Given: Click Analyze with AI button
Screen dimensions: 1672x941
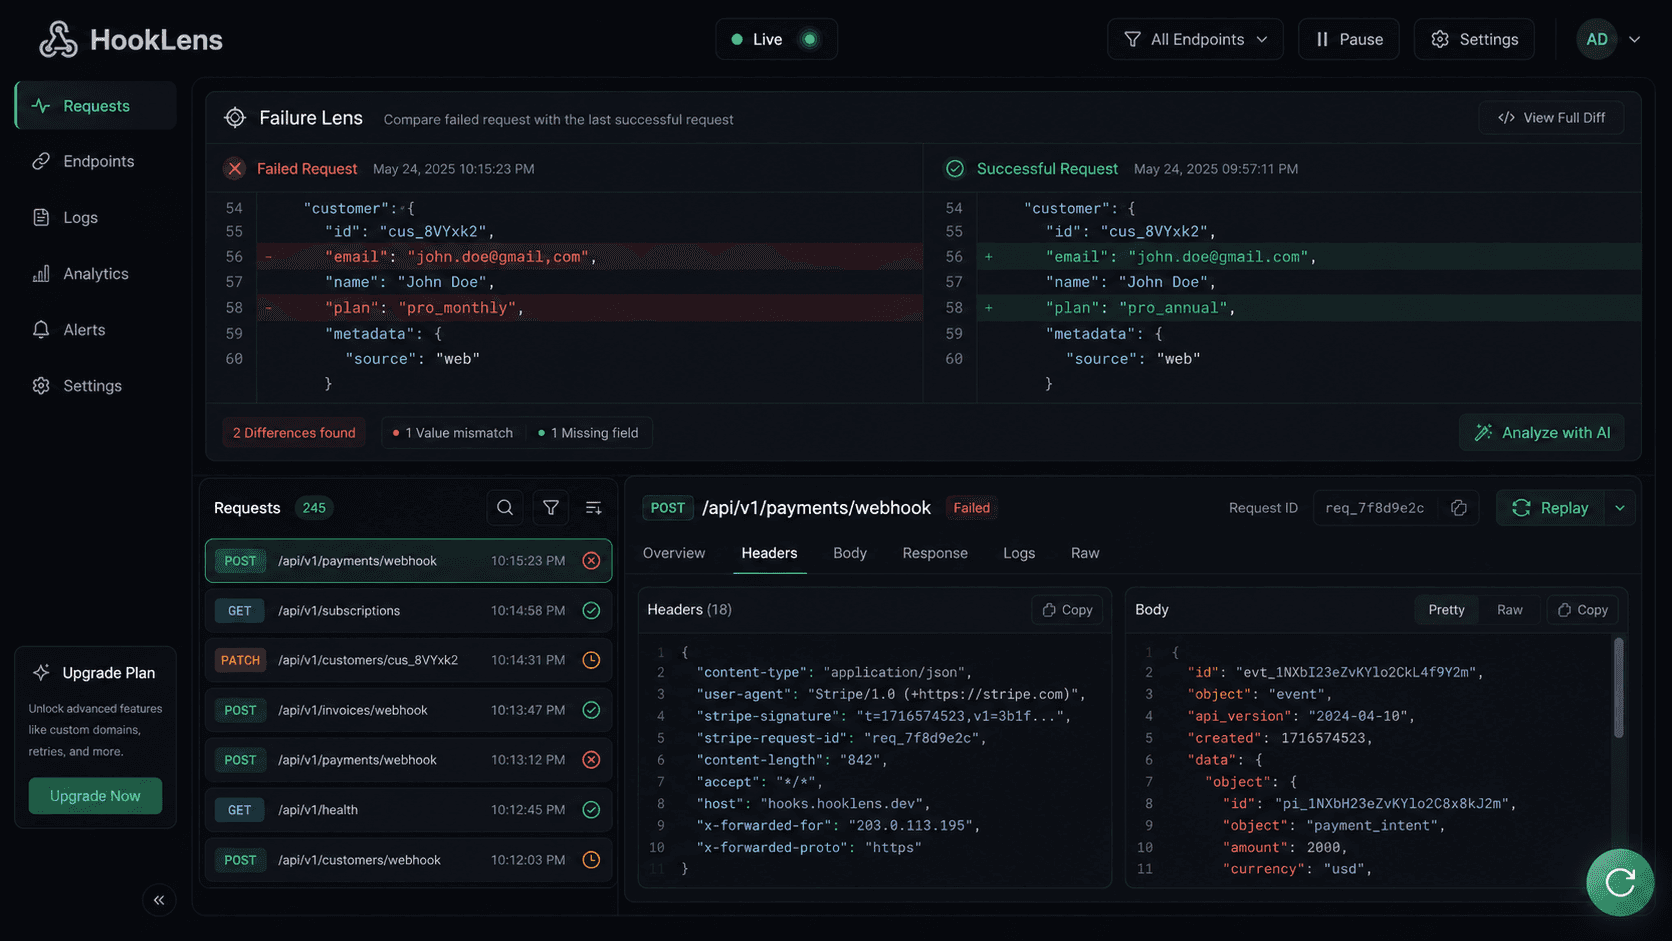Looking at the screenshot, I should 1542,433.
